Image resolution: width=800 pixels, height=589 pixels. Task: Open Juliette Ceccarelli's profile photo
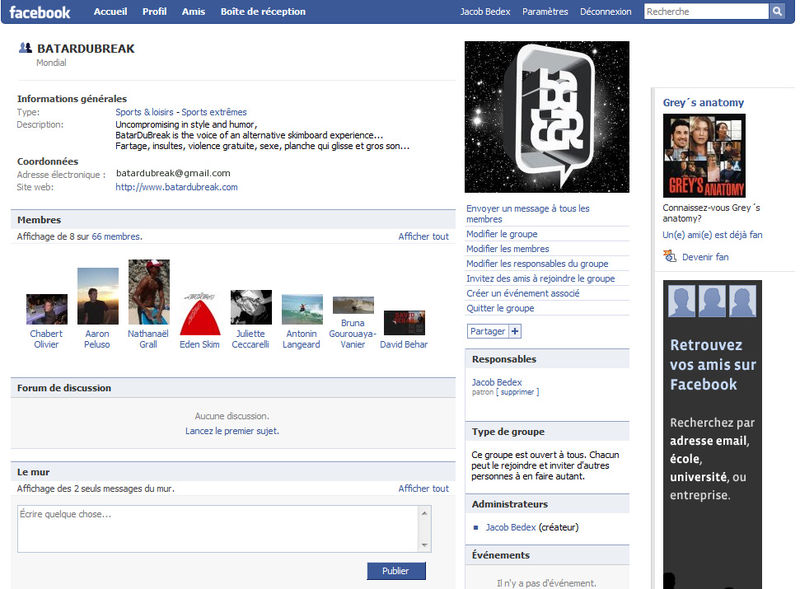click(x=251, y=307)
